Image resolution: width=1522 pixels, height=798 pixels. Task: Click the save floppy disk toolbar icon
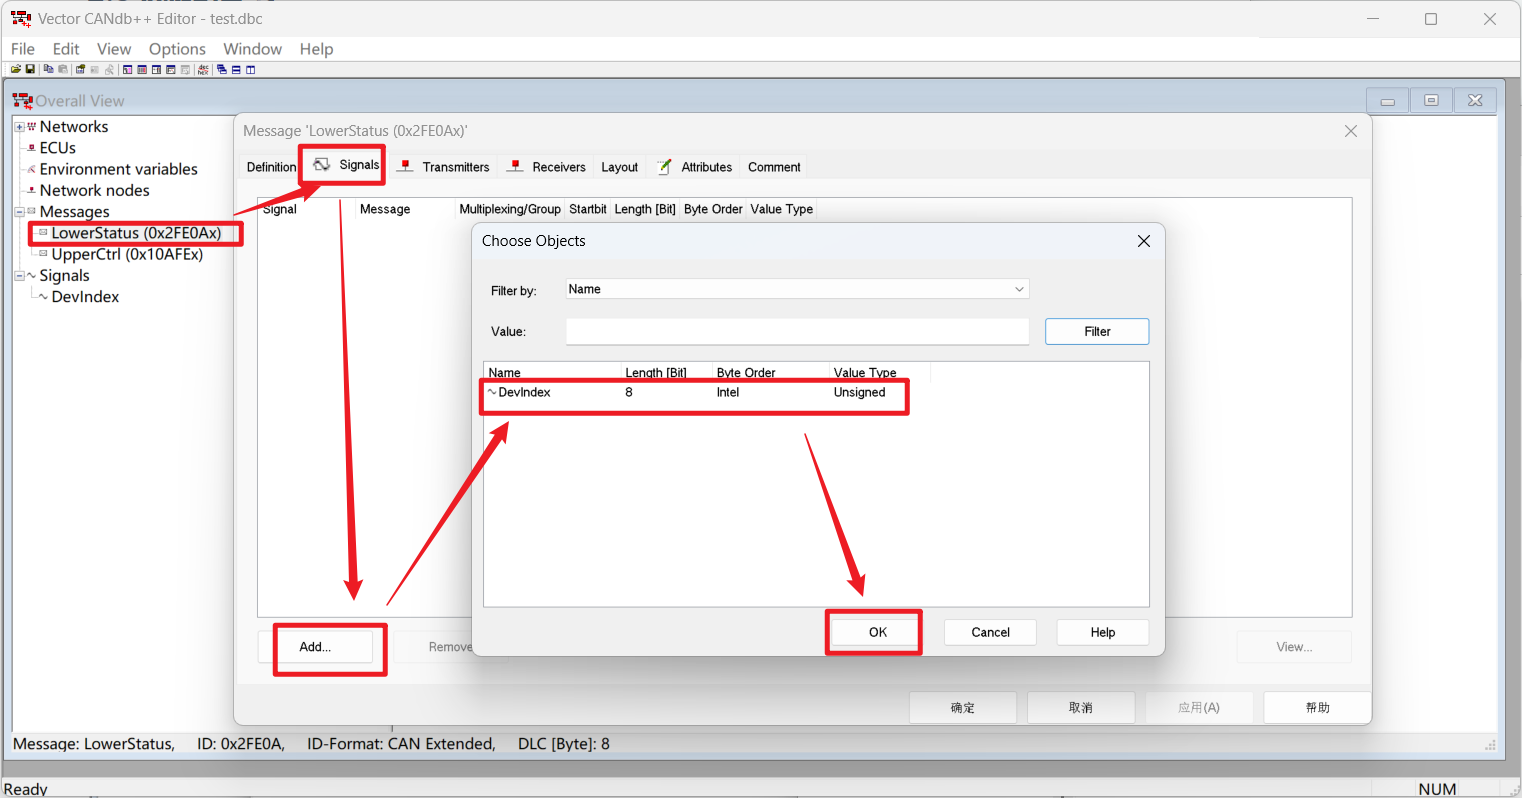click(x=30, y=70)
